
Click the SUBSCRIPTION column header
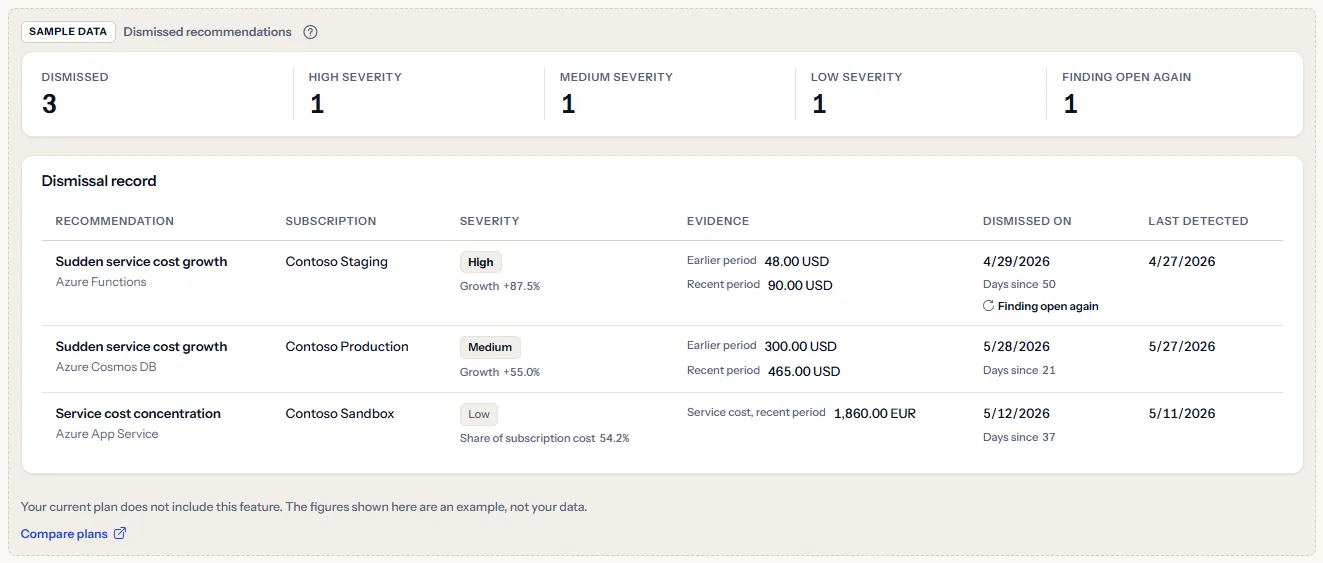(x=331, y=221)
